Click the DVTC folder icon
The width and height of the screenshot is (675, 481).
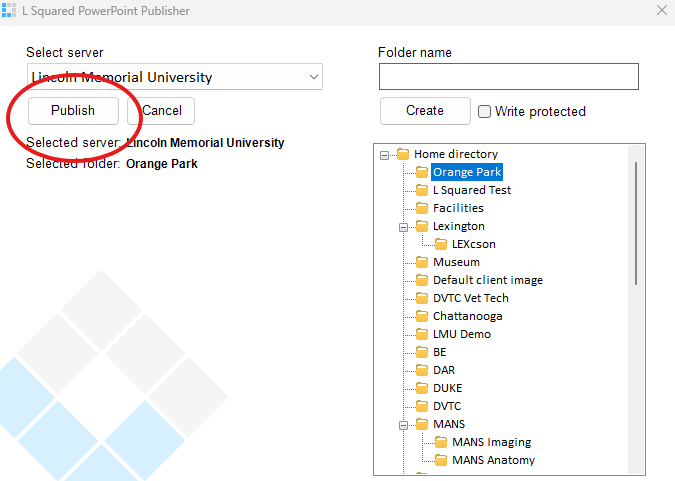click(422, 406)
